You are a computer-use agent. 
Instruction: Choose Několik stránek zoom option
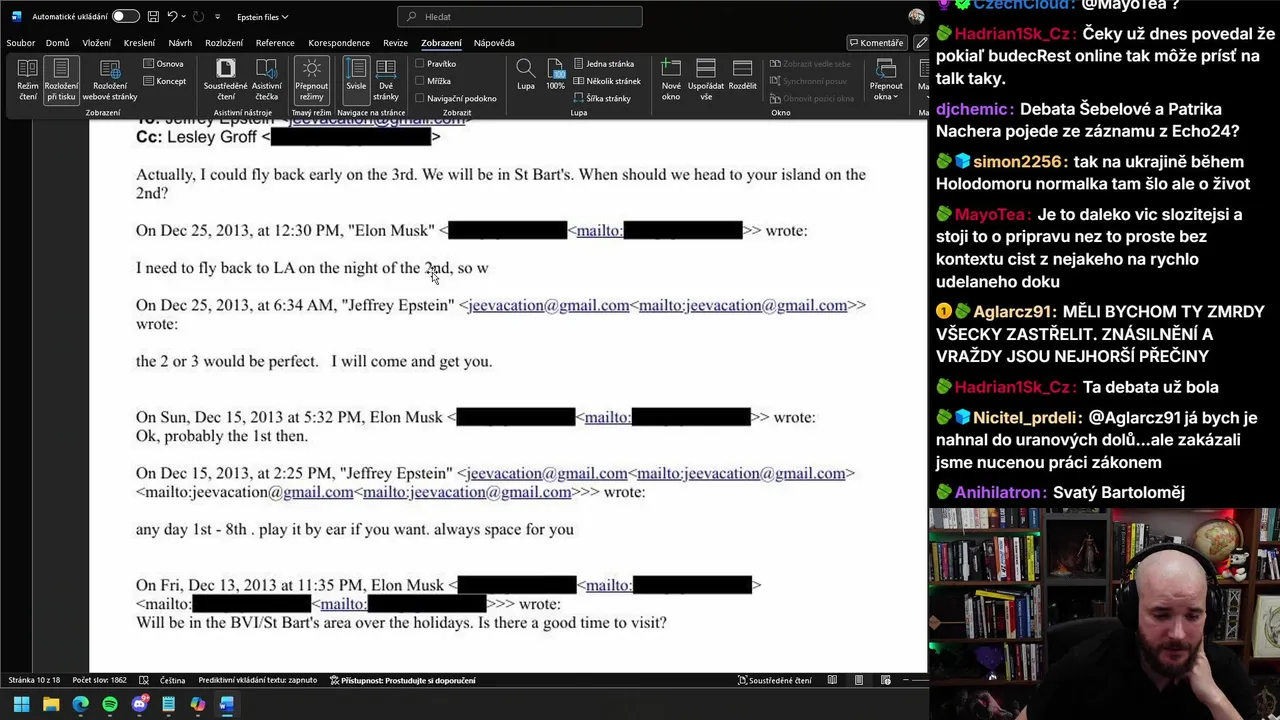pos(607,81)
